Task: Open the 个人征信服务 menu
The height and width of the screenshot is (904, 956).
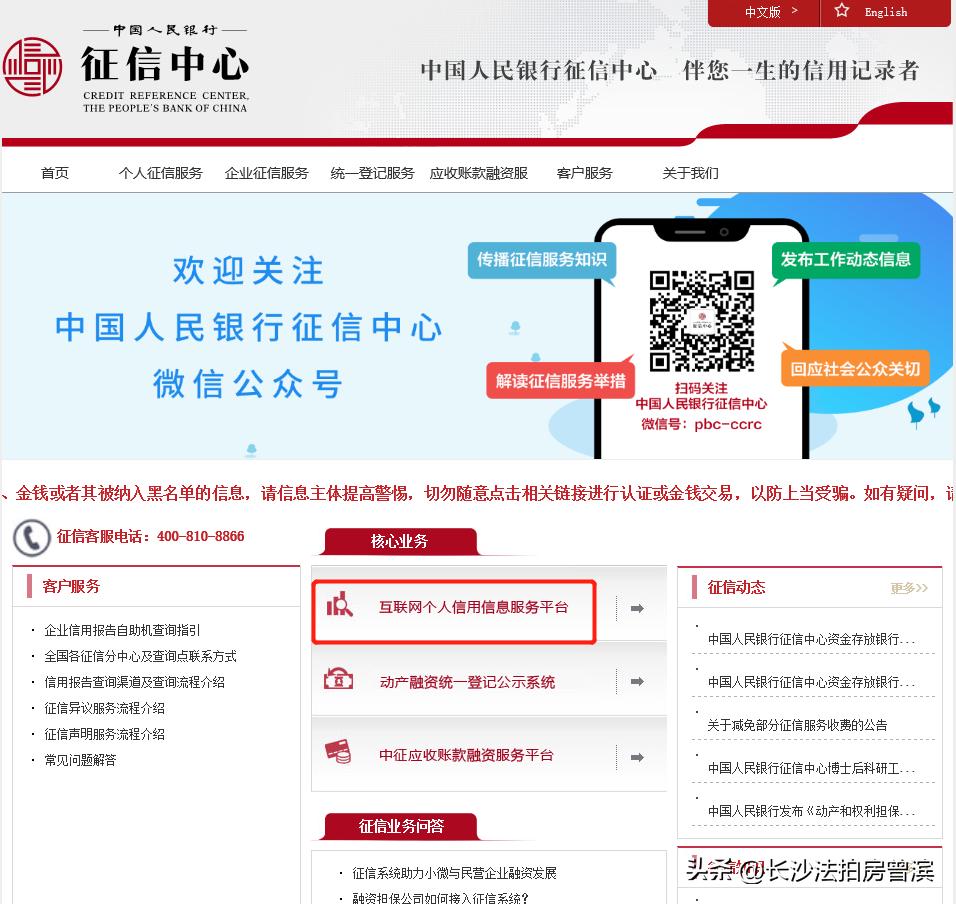Action: [160, 172]
